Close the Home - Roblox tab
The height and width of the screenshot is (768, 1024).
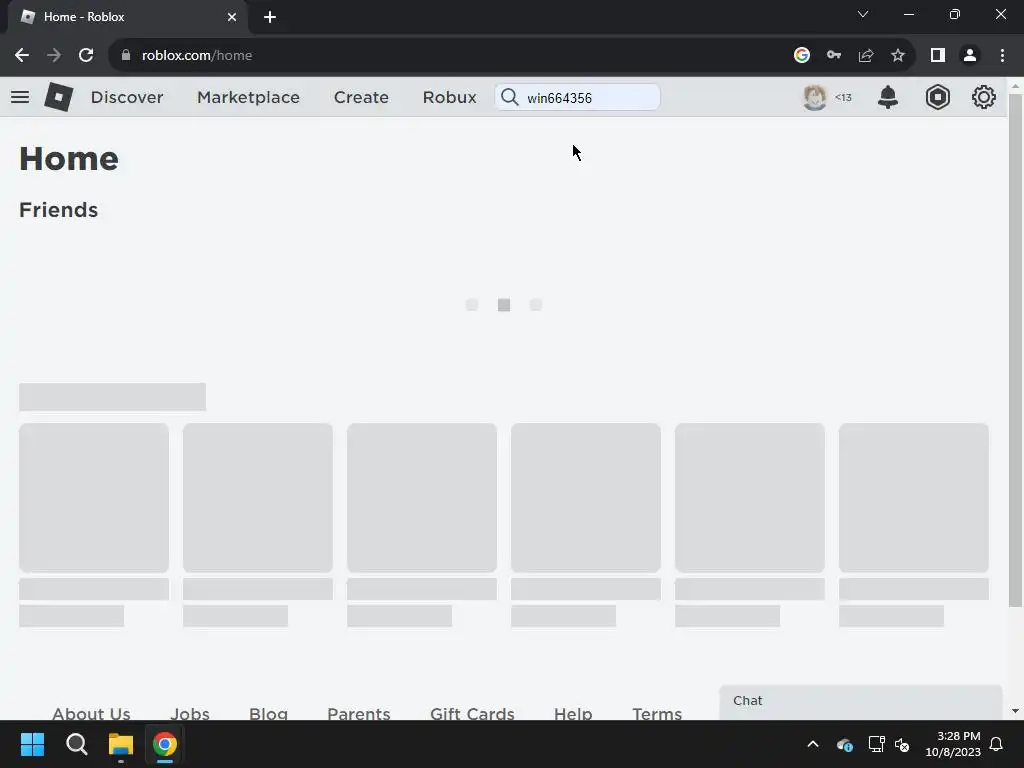point(232,17)
